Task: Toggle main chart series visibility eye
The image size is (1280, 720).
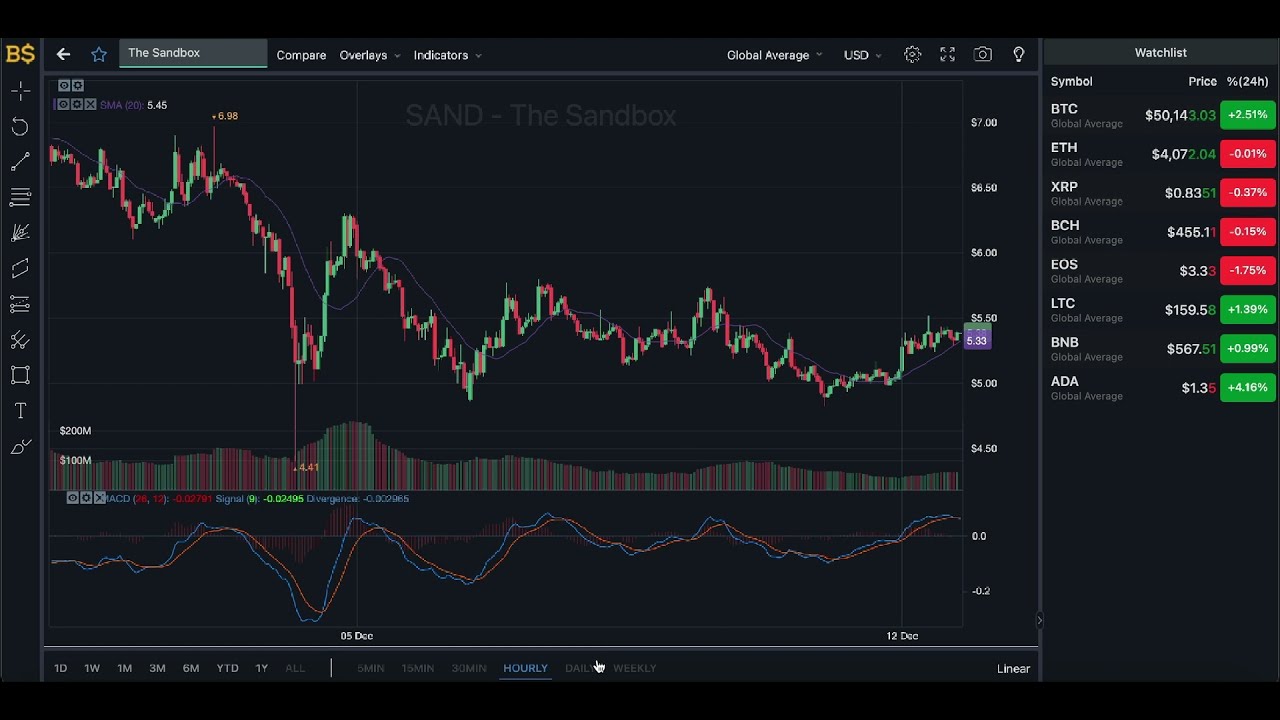Action: pos(64,86)
